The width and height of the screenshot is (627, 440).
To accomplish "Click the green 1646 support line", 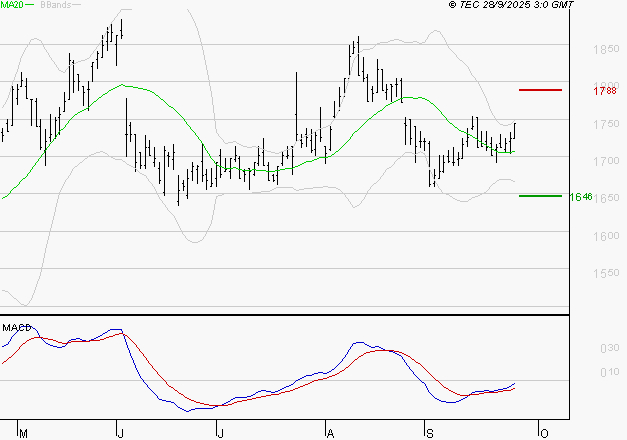I will click(x=541, y=196).
